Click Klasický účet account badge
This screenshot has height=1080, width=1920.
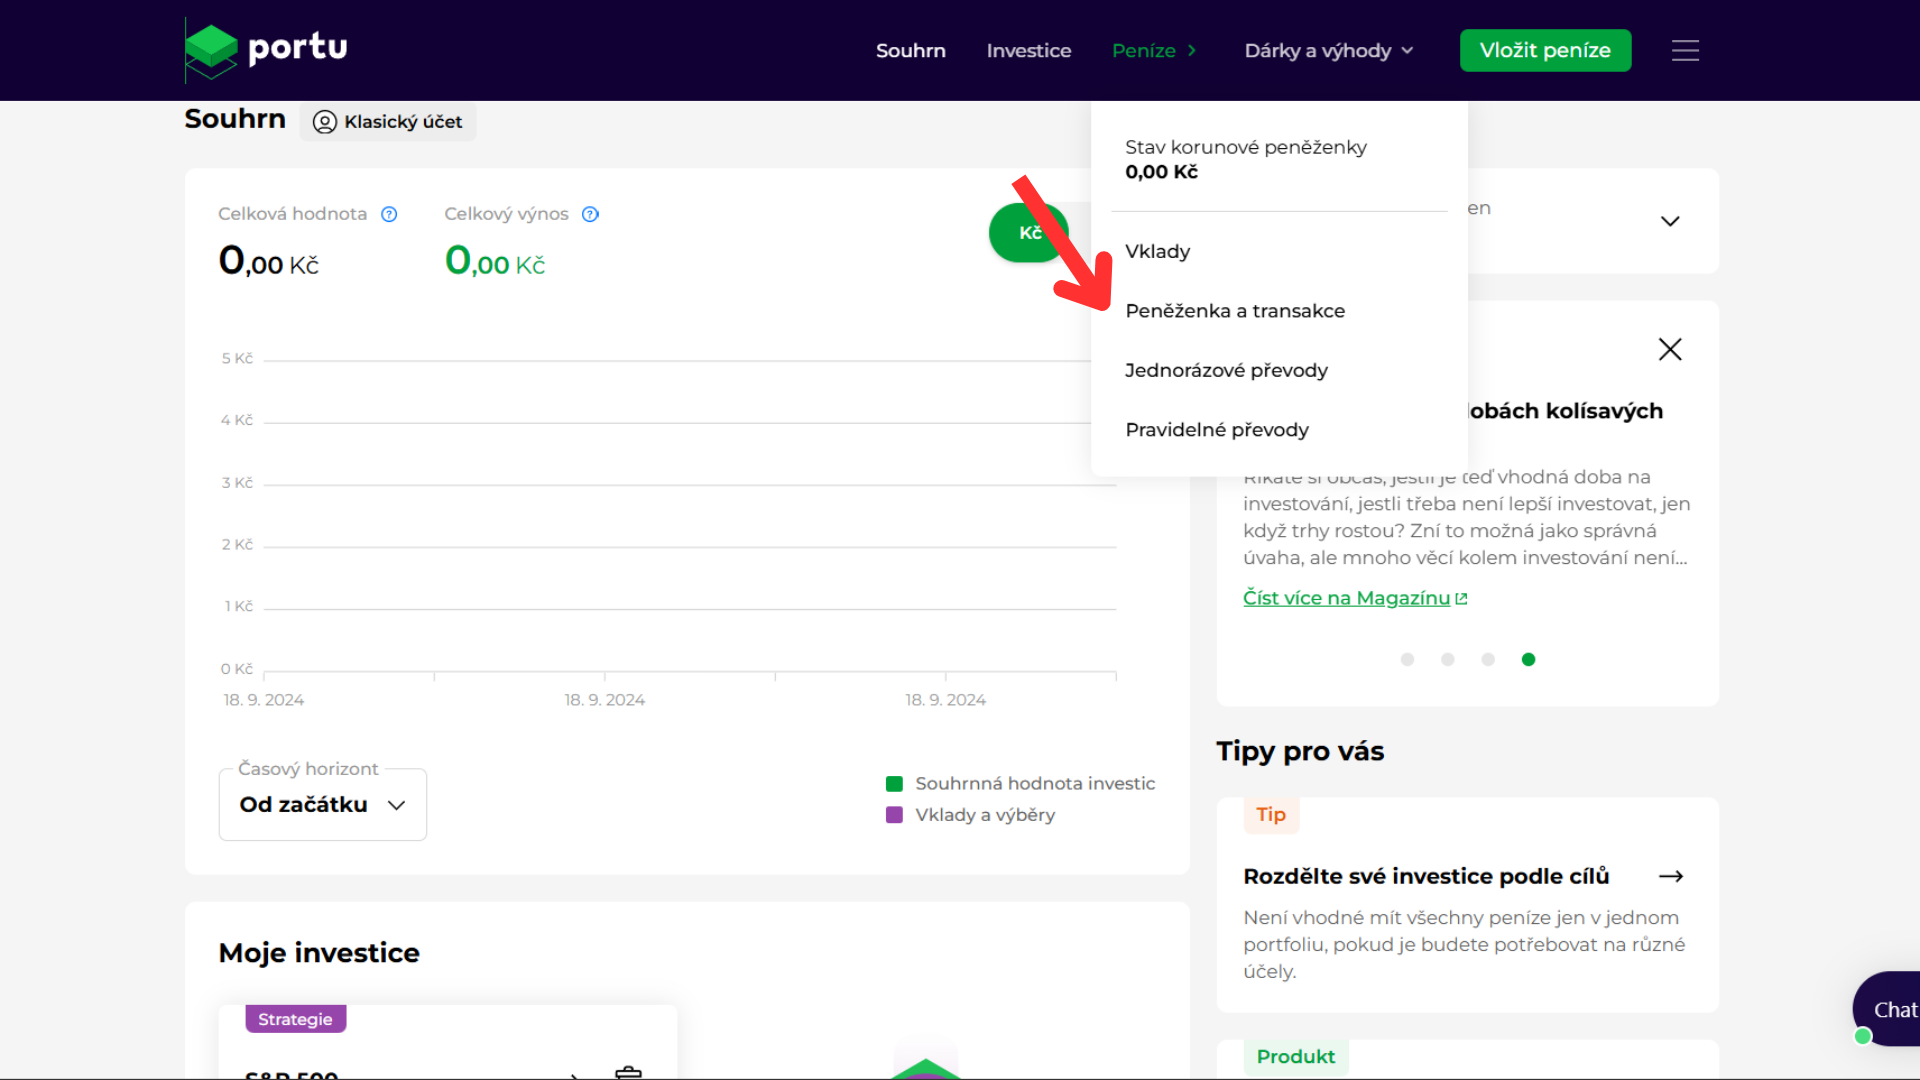388,122
